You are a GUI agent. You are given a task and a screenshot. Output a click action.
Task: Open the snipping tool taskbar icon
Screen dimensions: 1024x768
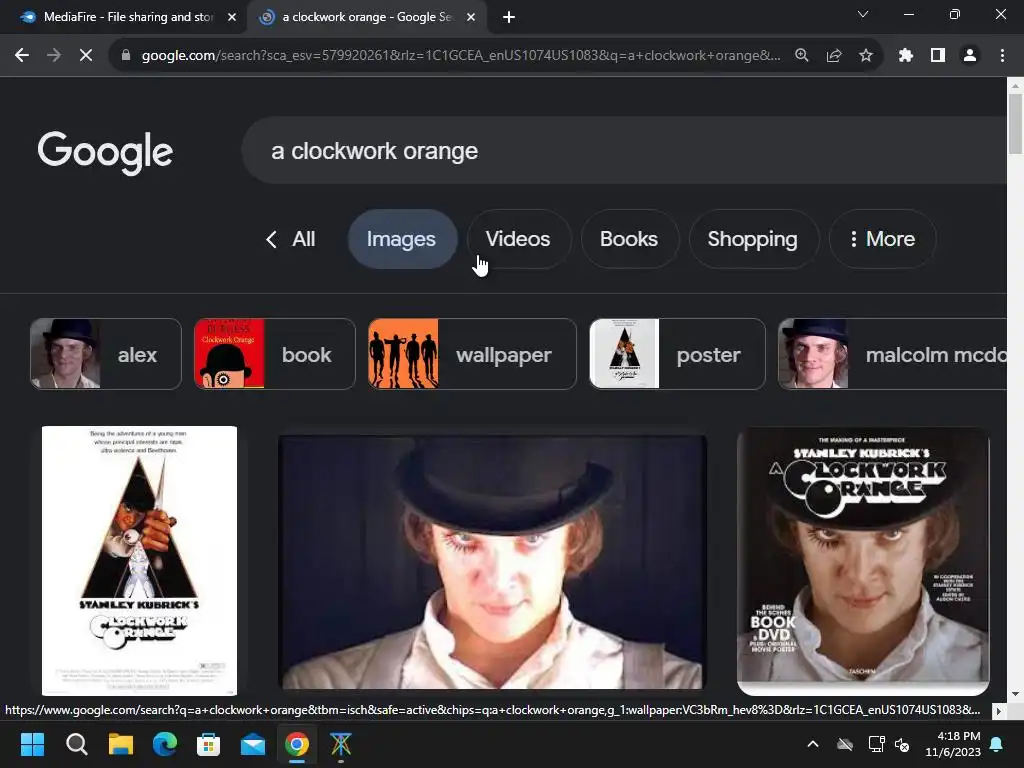(x=340, y=744)
